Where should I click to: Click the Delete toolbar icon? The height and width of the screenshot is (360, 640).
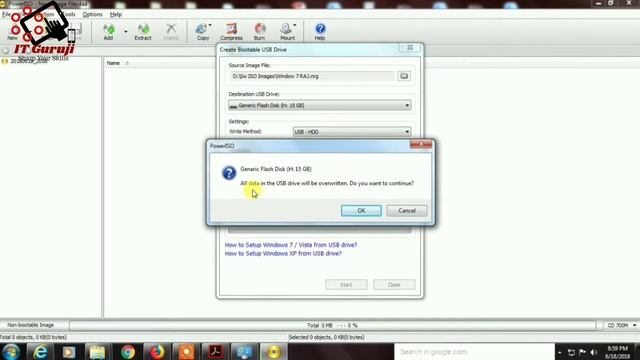pos(171,32)
